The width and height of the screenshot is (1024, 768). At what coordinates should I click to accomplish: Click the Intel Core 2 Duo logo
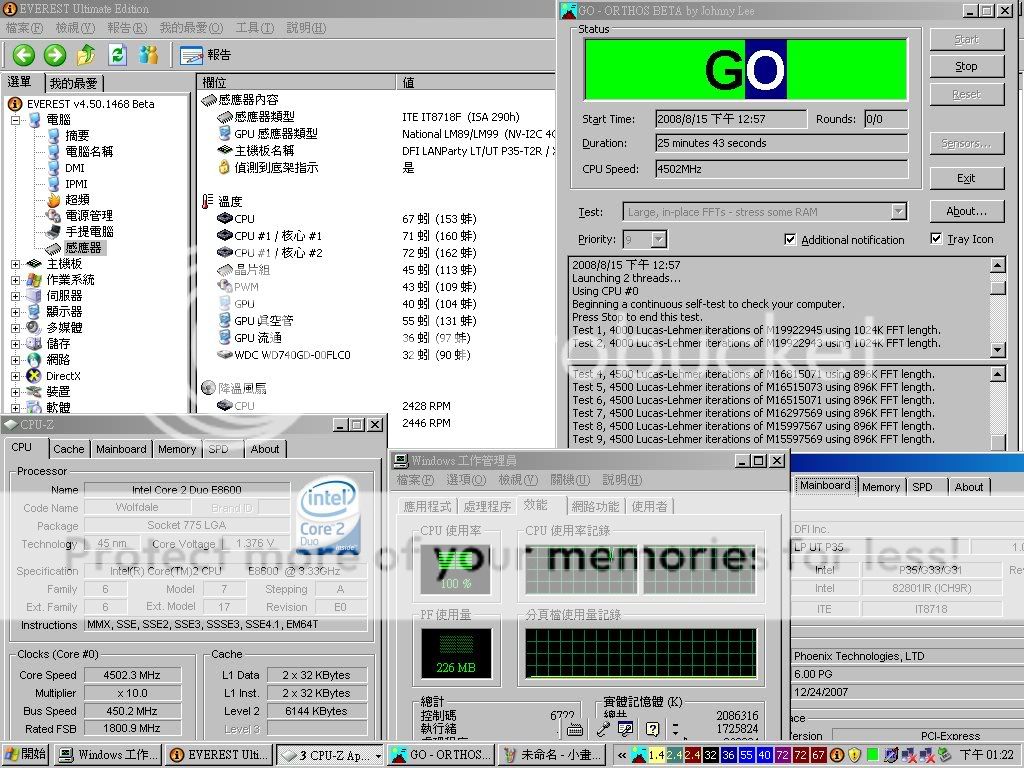[328, 517]
